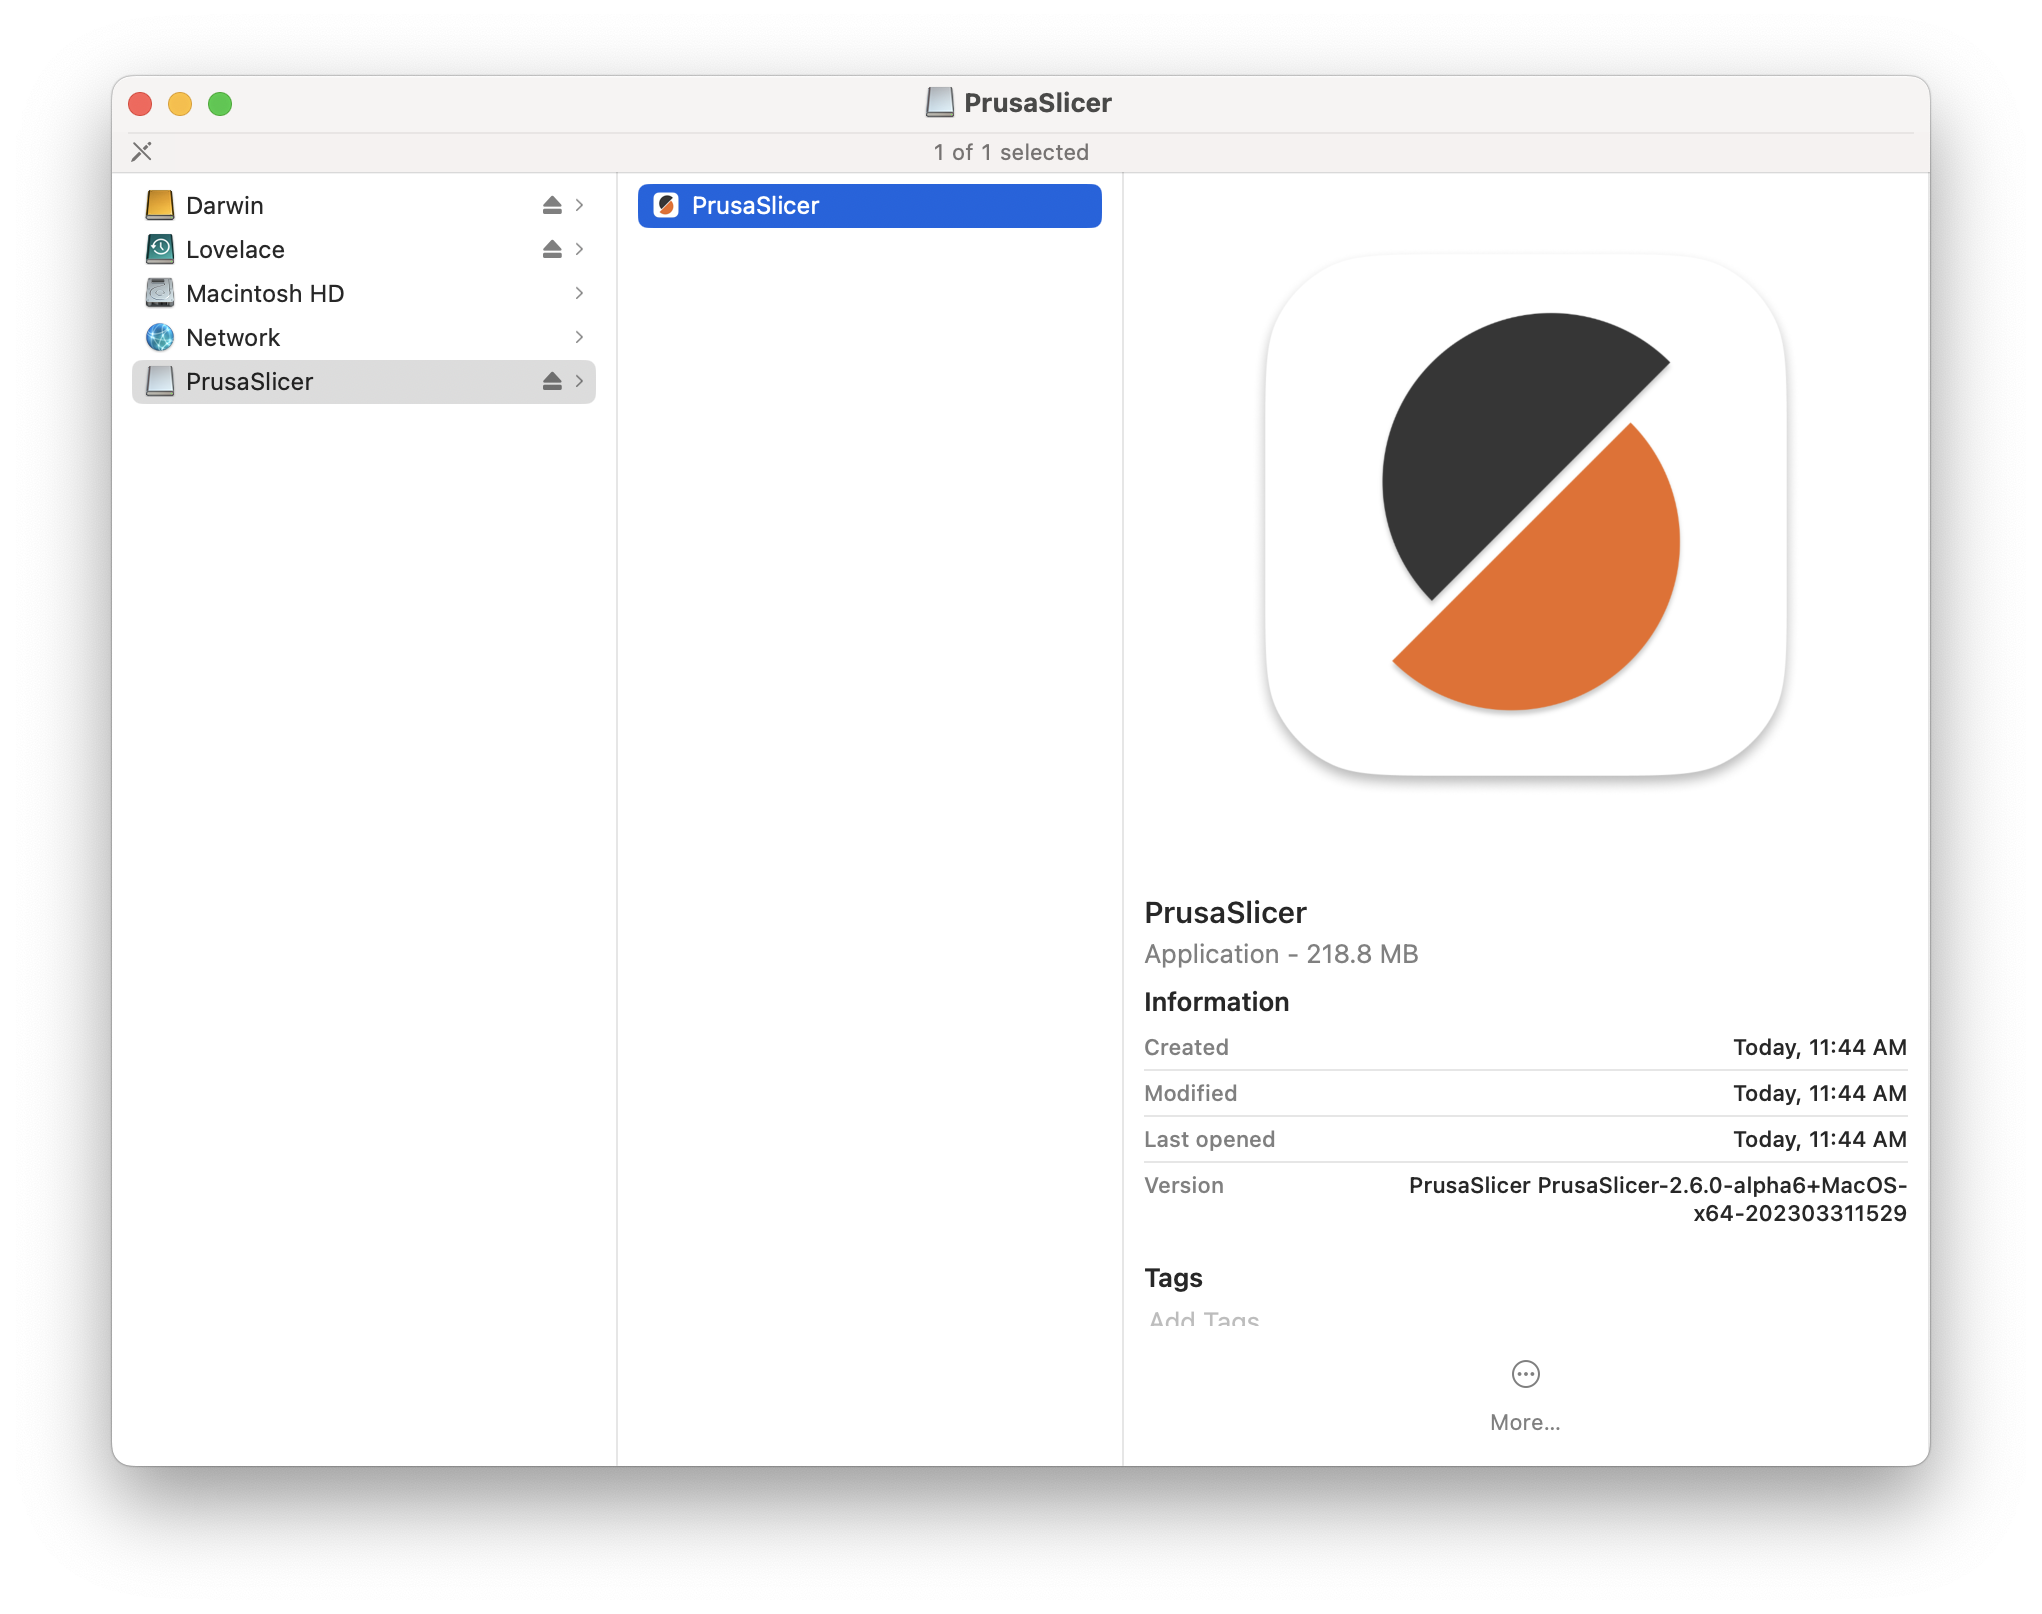Click the More... label in preview pane
The width and height of the screenshot is (2042, 1614).
[1525, 1422]
